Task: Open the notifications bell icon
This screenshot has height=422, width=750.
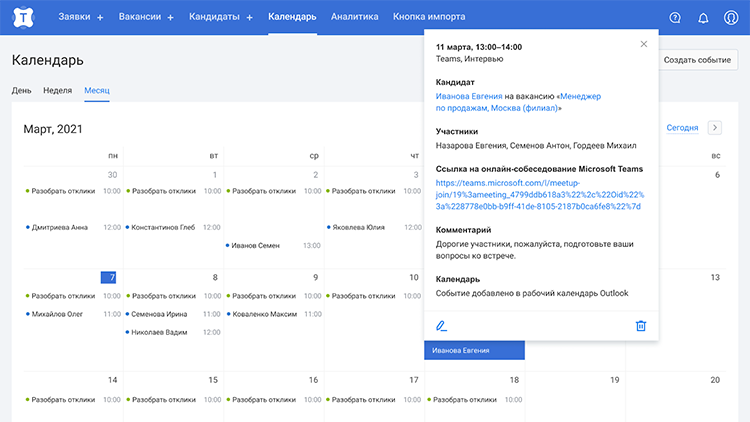Action: pos(703,17)
